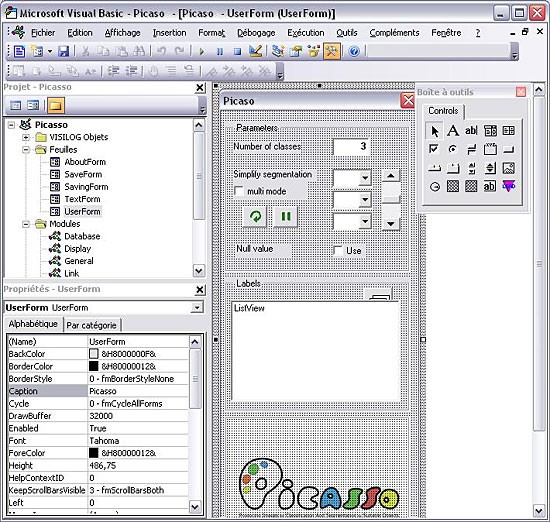Click Toggle Folders icon in Project panel

coord(56,106)
